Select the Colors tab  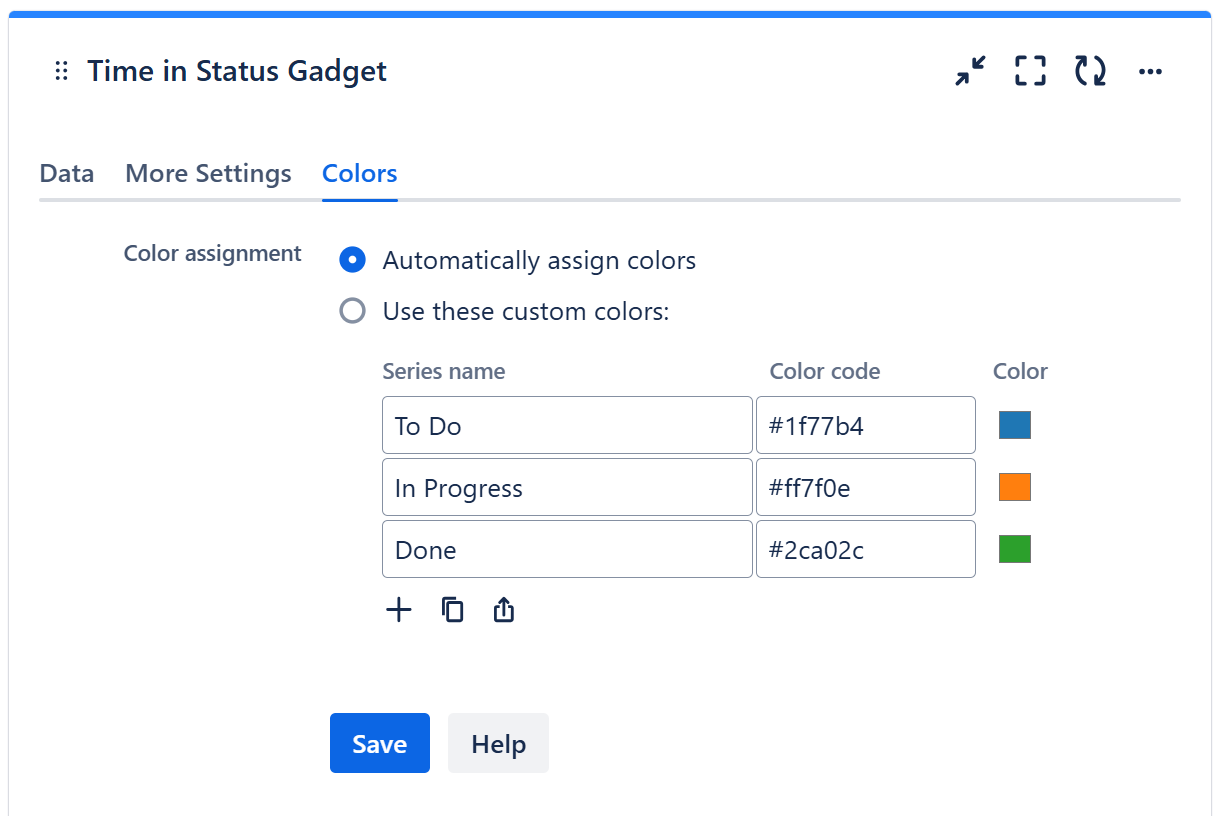coord(360,173)
